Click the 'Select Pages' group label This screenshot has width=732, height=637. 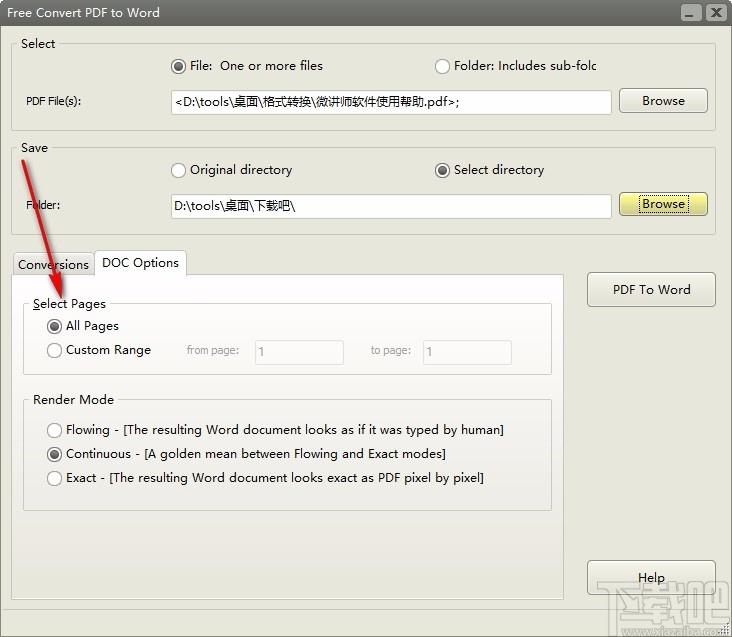(x=70, y=304)
